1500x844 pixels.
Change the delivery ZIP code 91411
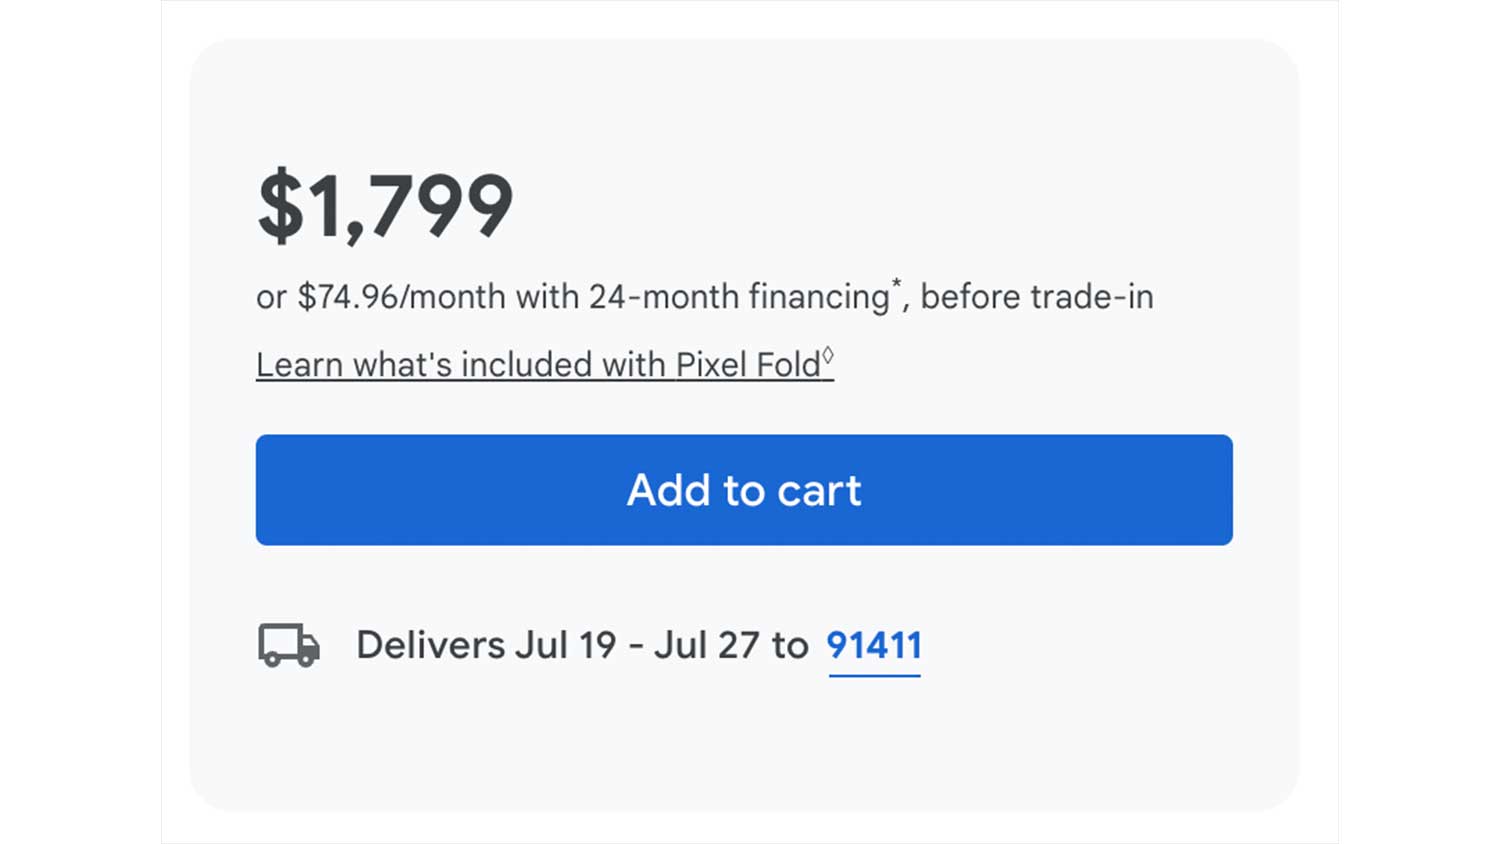(x=874, y=646)
